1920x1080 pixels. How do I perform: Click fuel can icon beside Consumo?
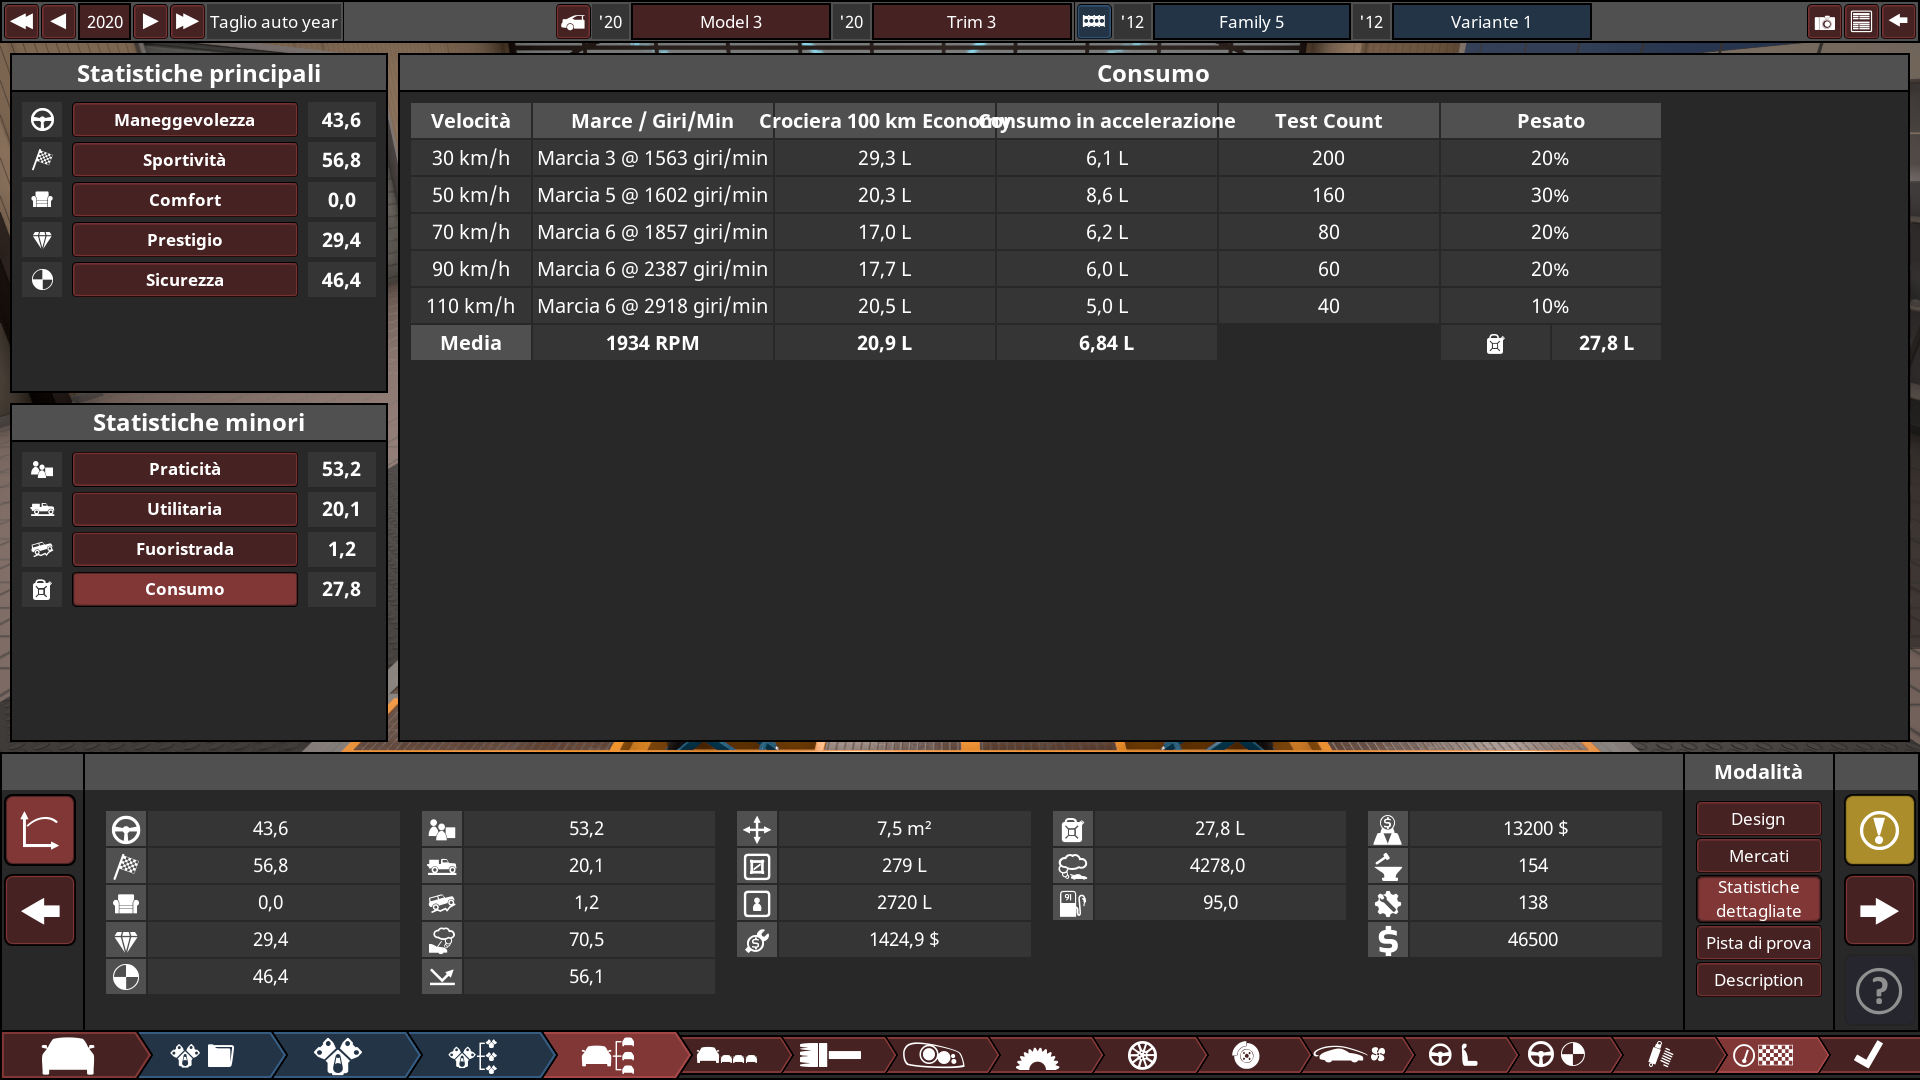click(x=42, y=589)
